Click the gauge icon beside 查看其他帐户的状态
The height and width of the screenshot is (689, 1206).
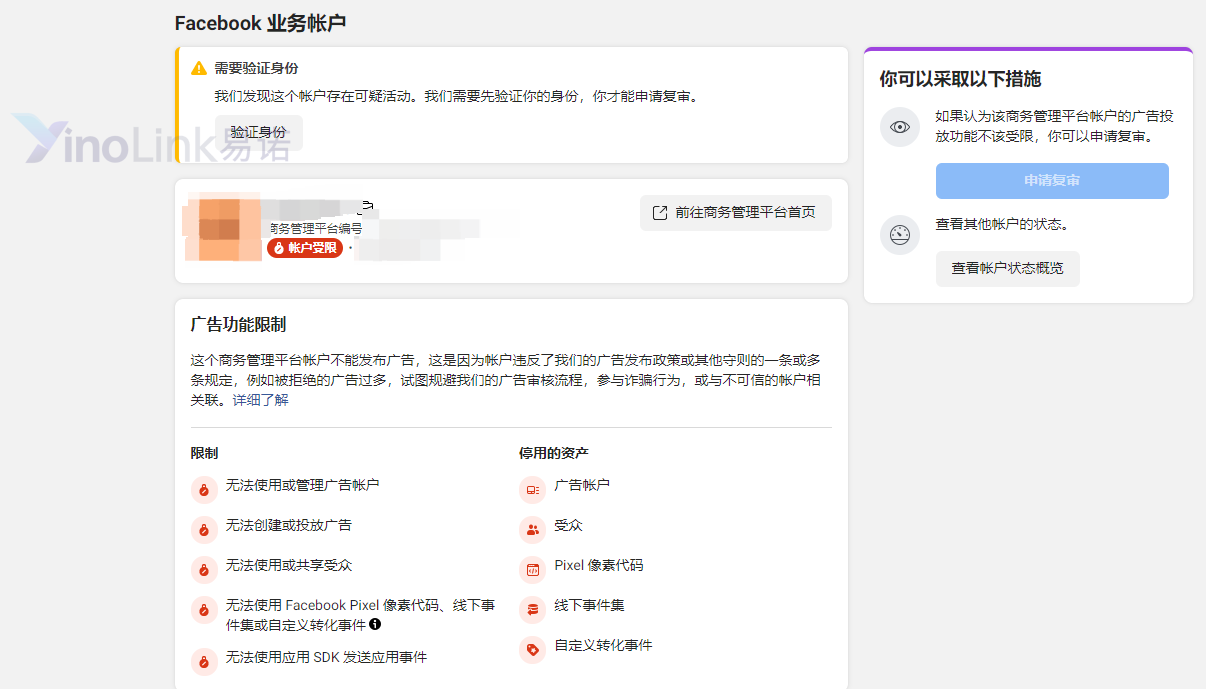[x=899, y=235]
